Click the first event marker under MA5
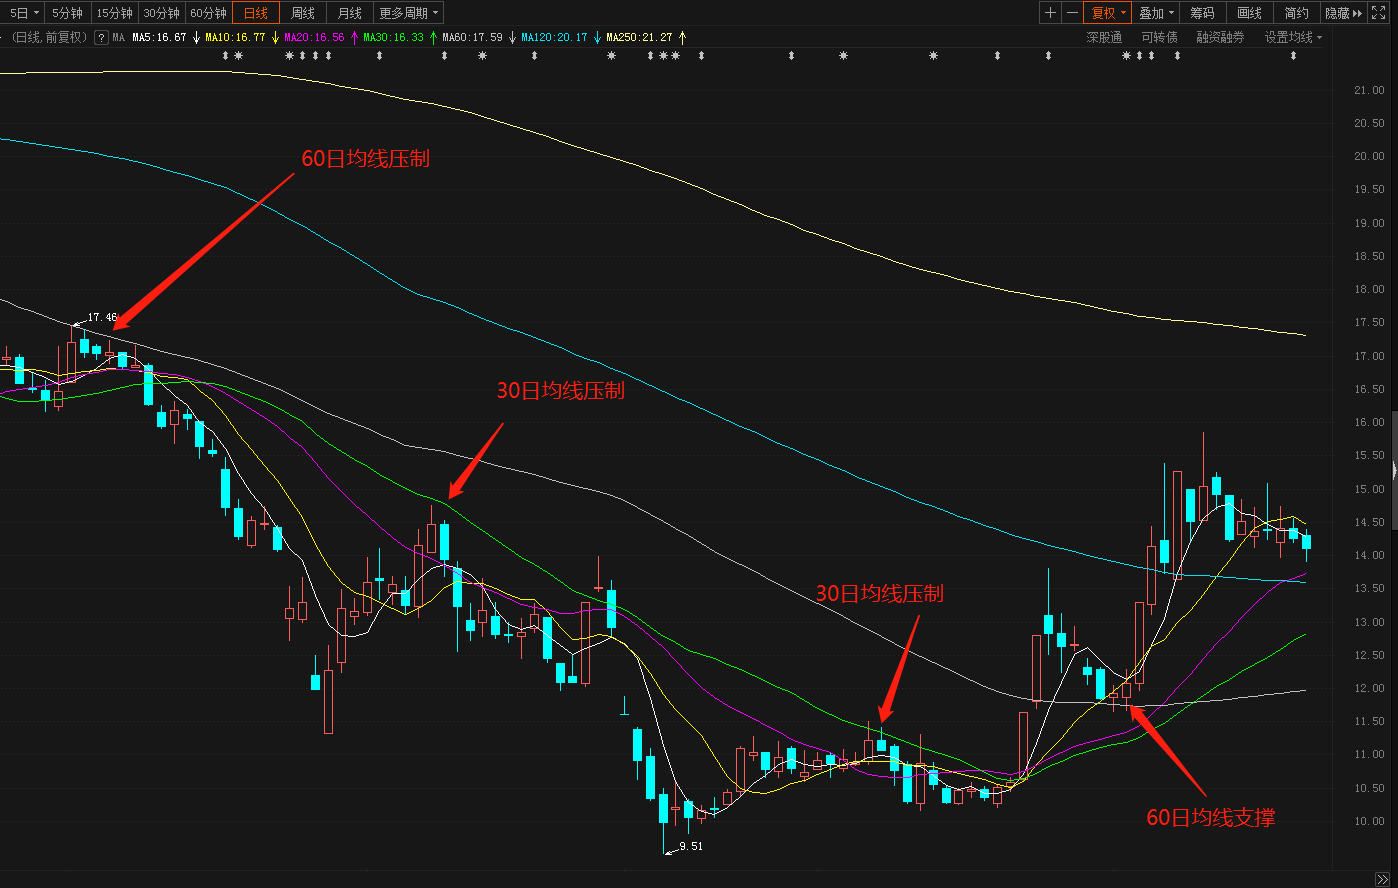Viewport: 1398px width, 888px height. [225, 56]
